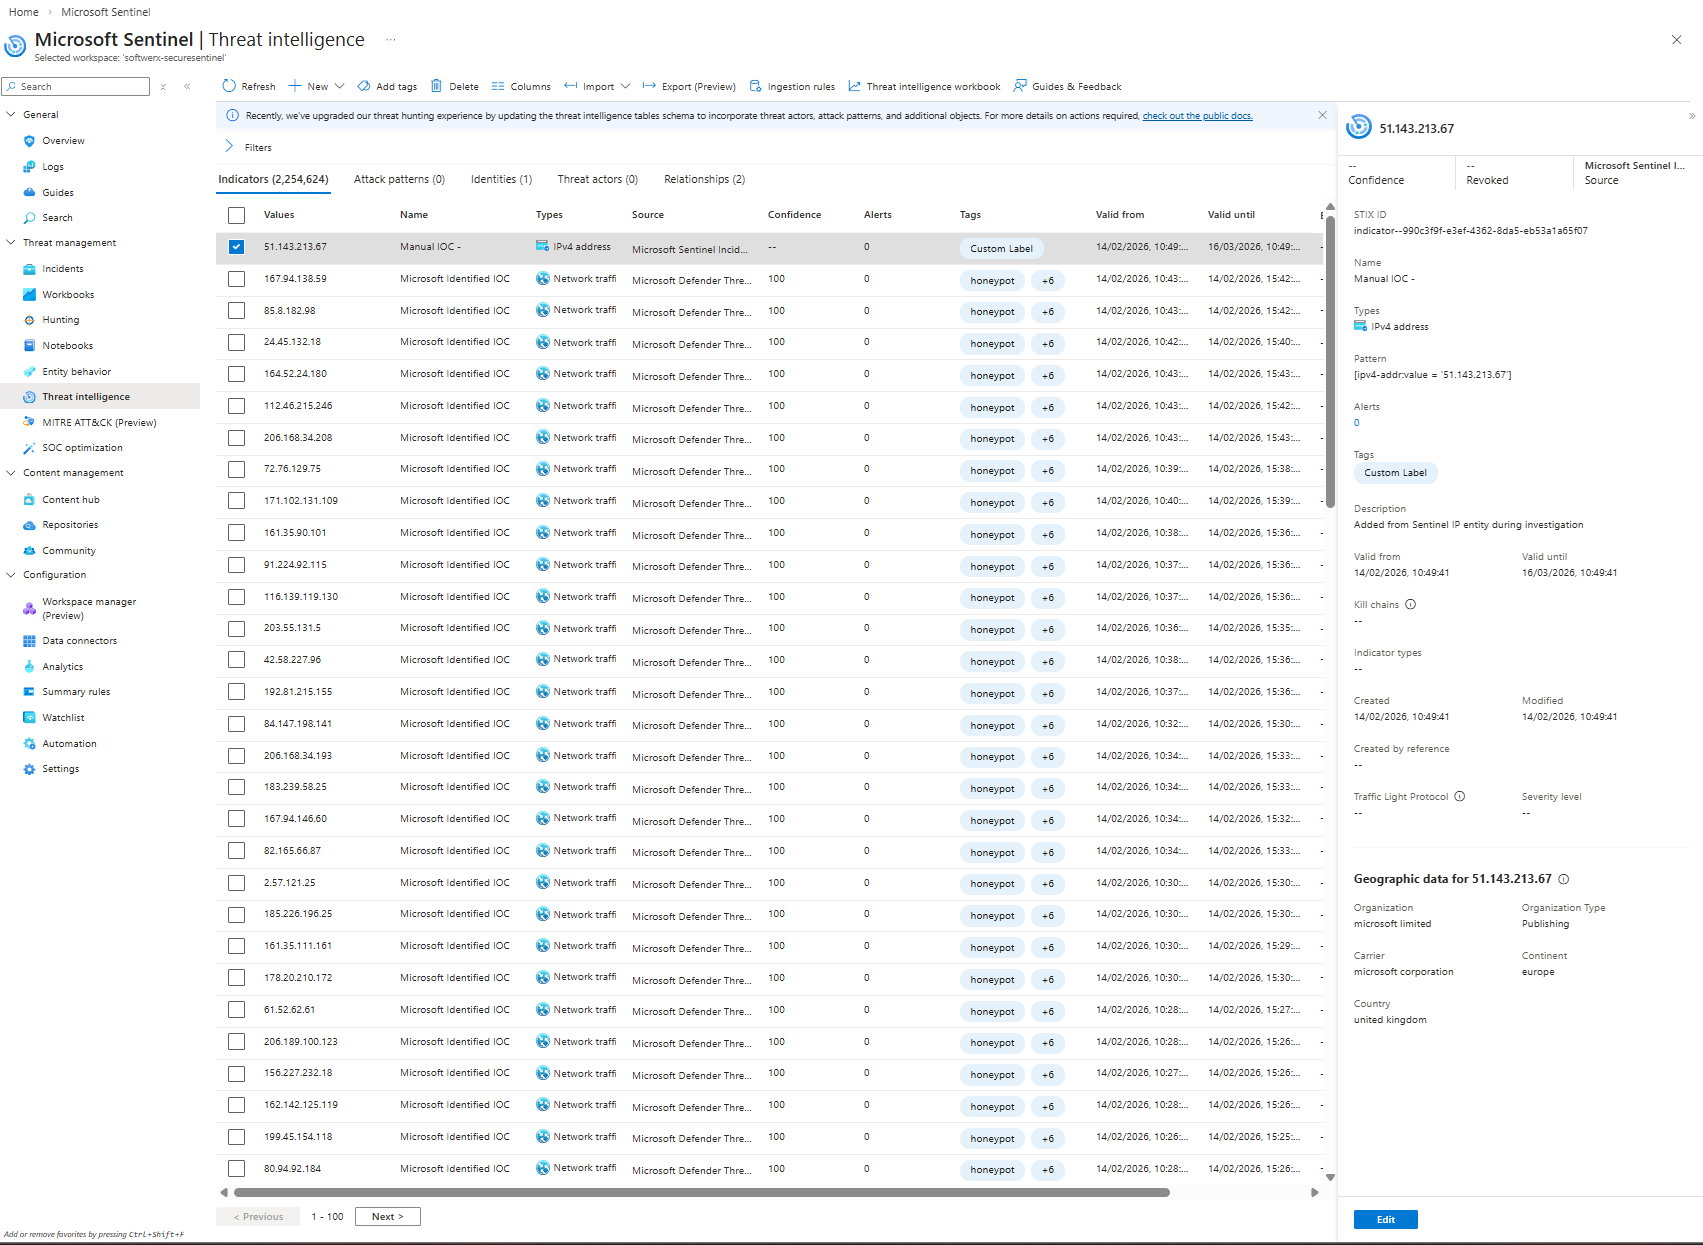Image resolution: width=1703 pixels, height=1245 pixels.
Task: Open the New dropdown menu
Action: coord(317,86)
